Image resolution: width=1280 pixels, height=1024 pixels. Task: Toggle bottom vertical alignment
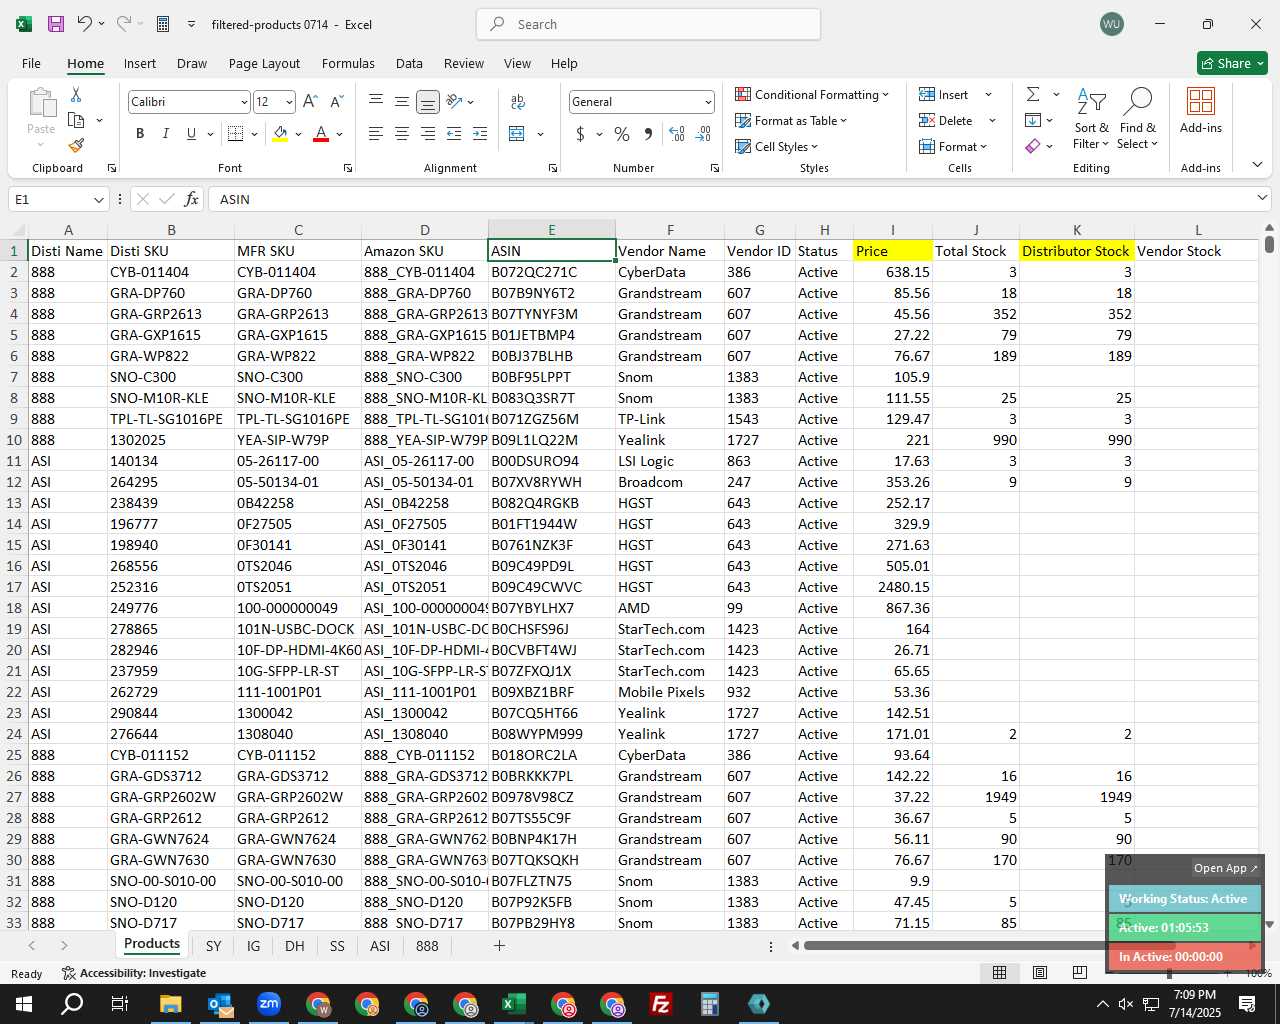click(427, 102)
